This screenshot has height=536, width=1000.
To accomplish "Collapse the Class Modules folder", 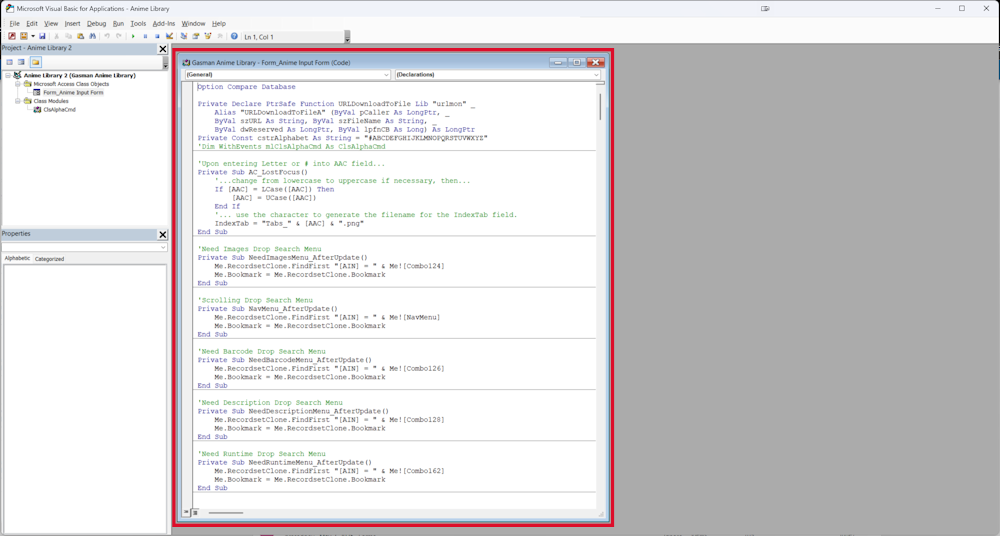I will 18,101.
